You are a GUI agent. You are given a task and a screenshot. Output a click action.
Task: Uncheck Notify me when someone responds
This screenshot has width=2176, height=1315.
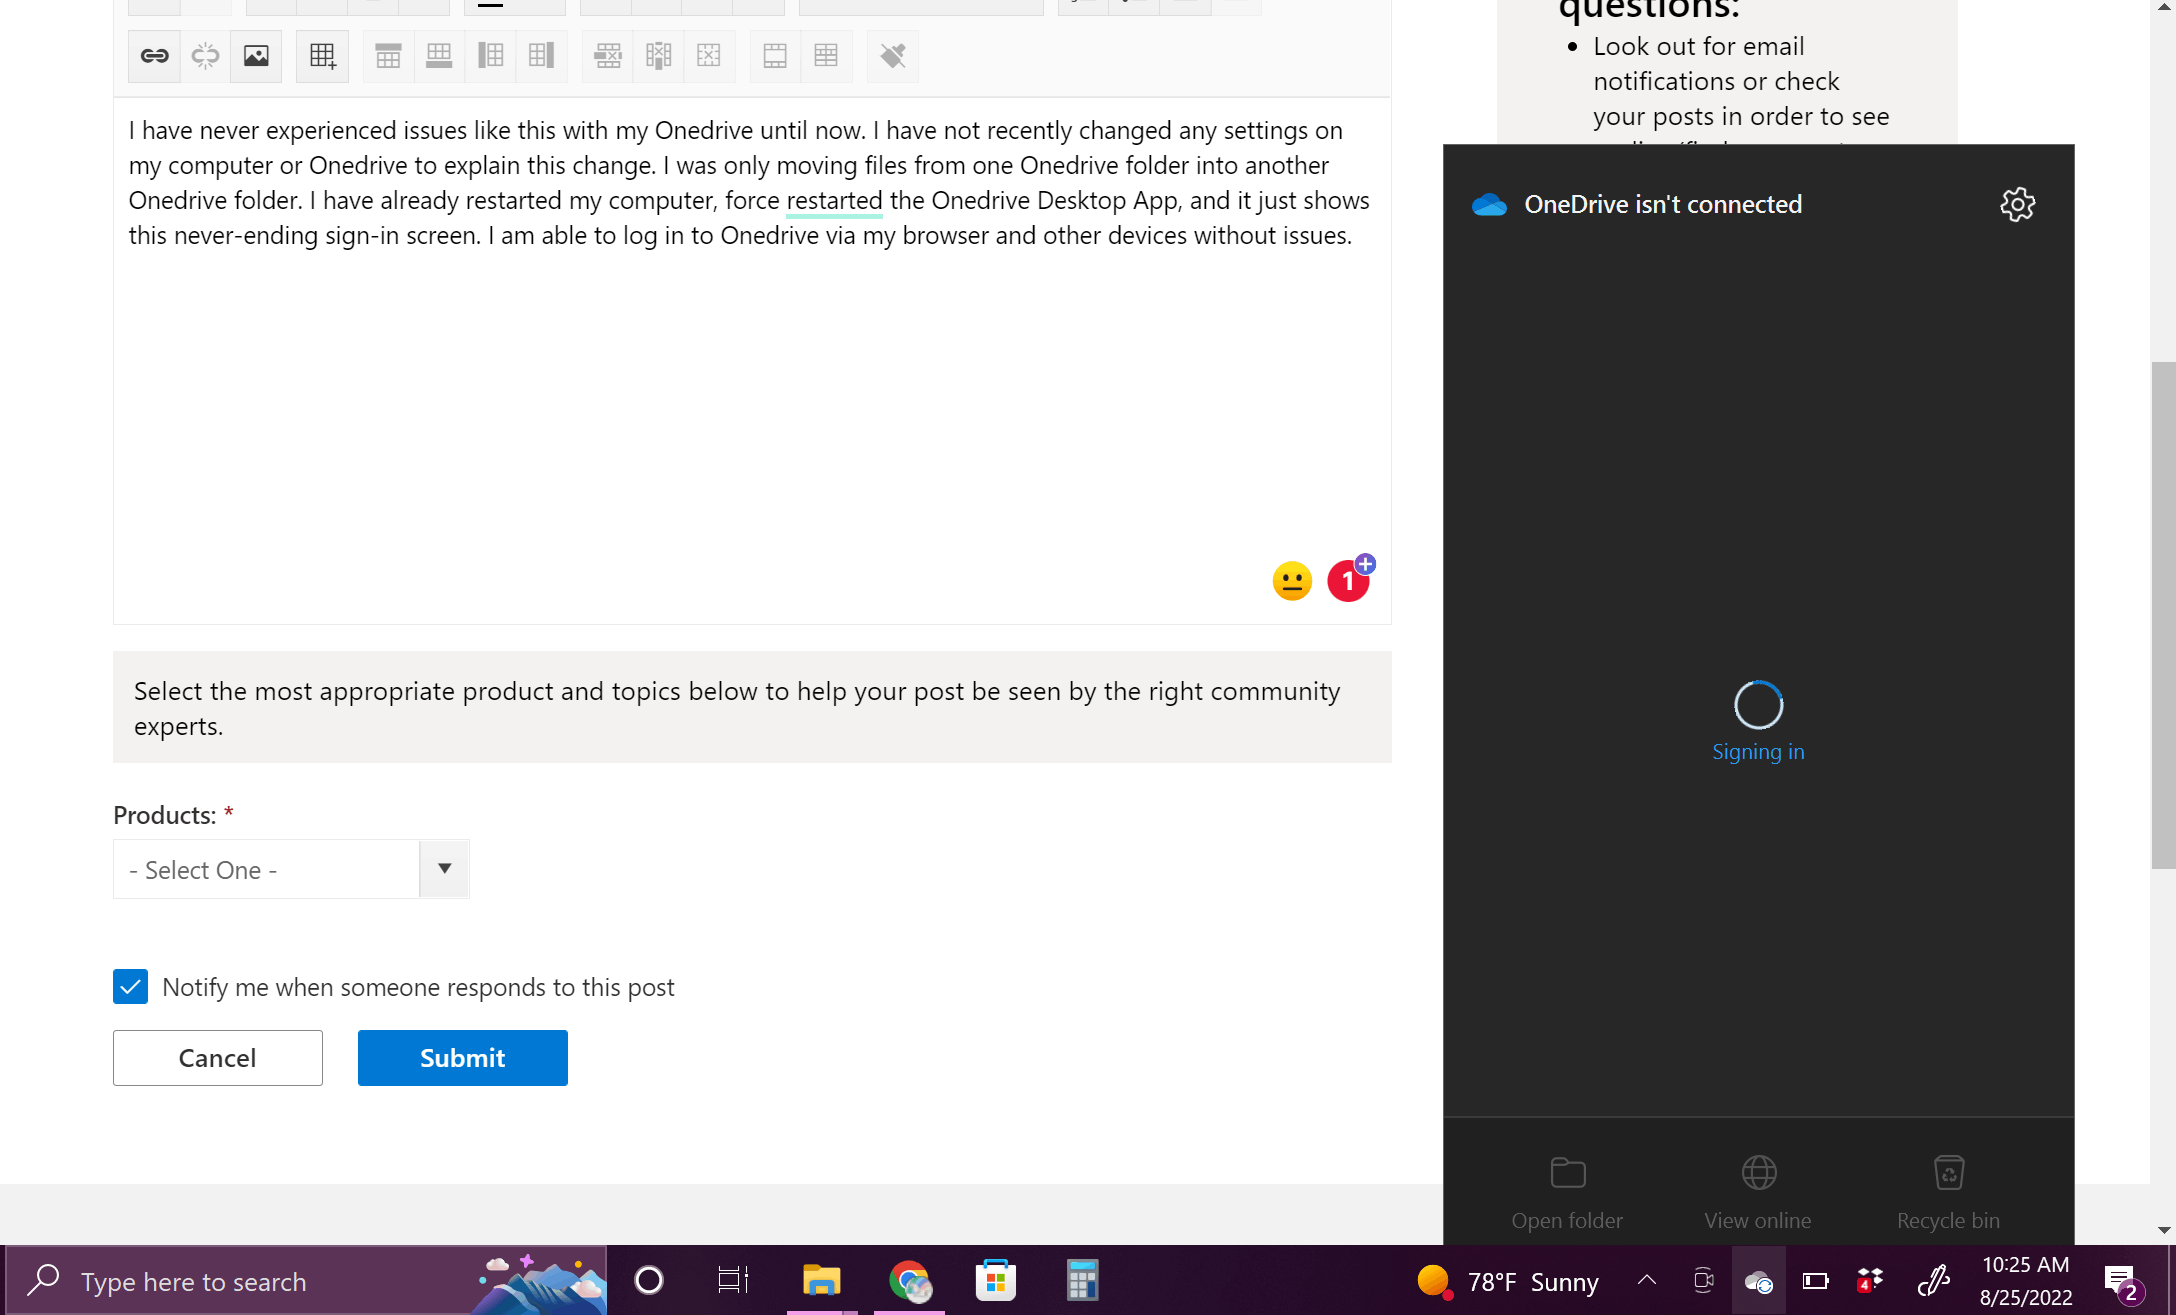(130, 987)
